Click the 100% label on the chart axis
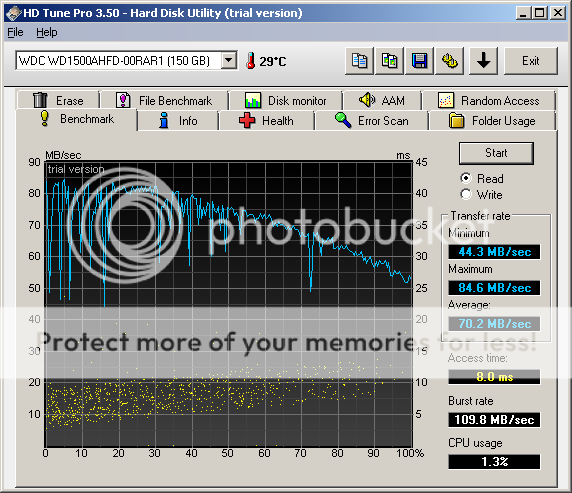 [410, 453]
